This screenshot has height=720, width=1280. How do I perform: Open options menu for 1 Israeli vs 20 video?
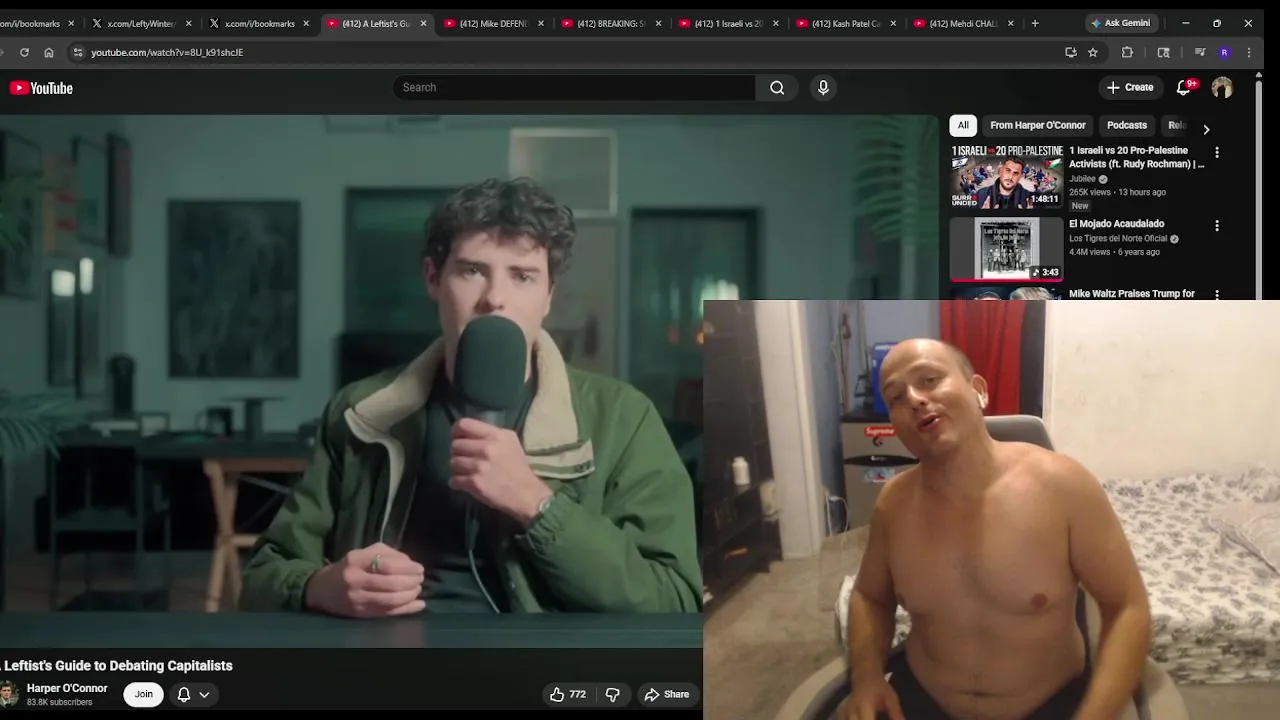pos(1217,152)
